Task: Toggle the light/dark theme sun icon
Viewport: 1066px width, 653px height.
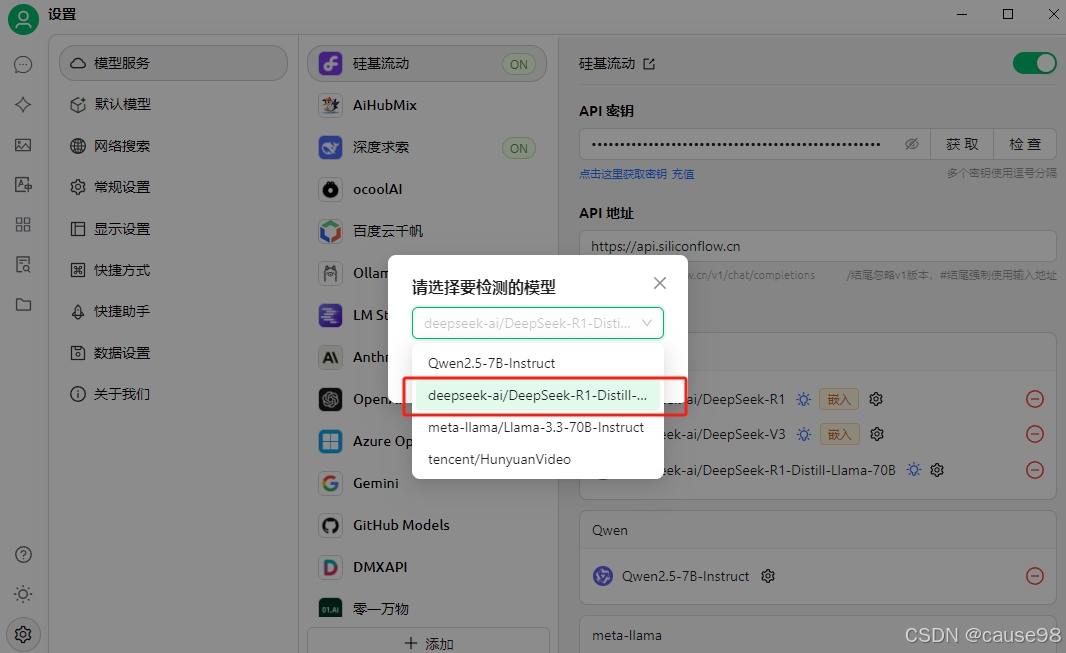Action: pyautogui.click(x=23, y=595)
